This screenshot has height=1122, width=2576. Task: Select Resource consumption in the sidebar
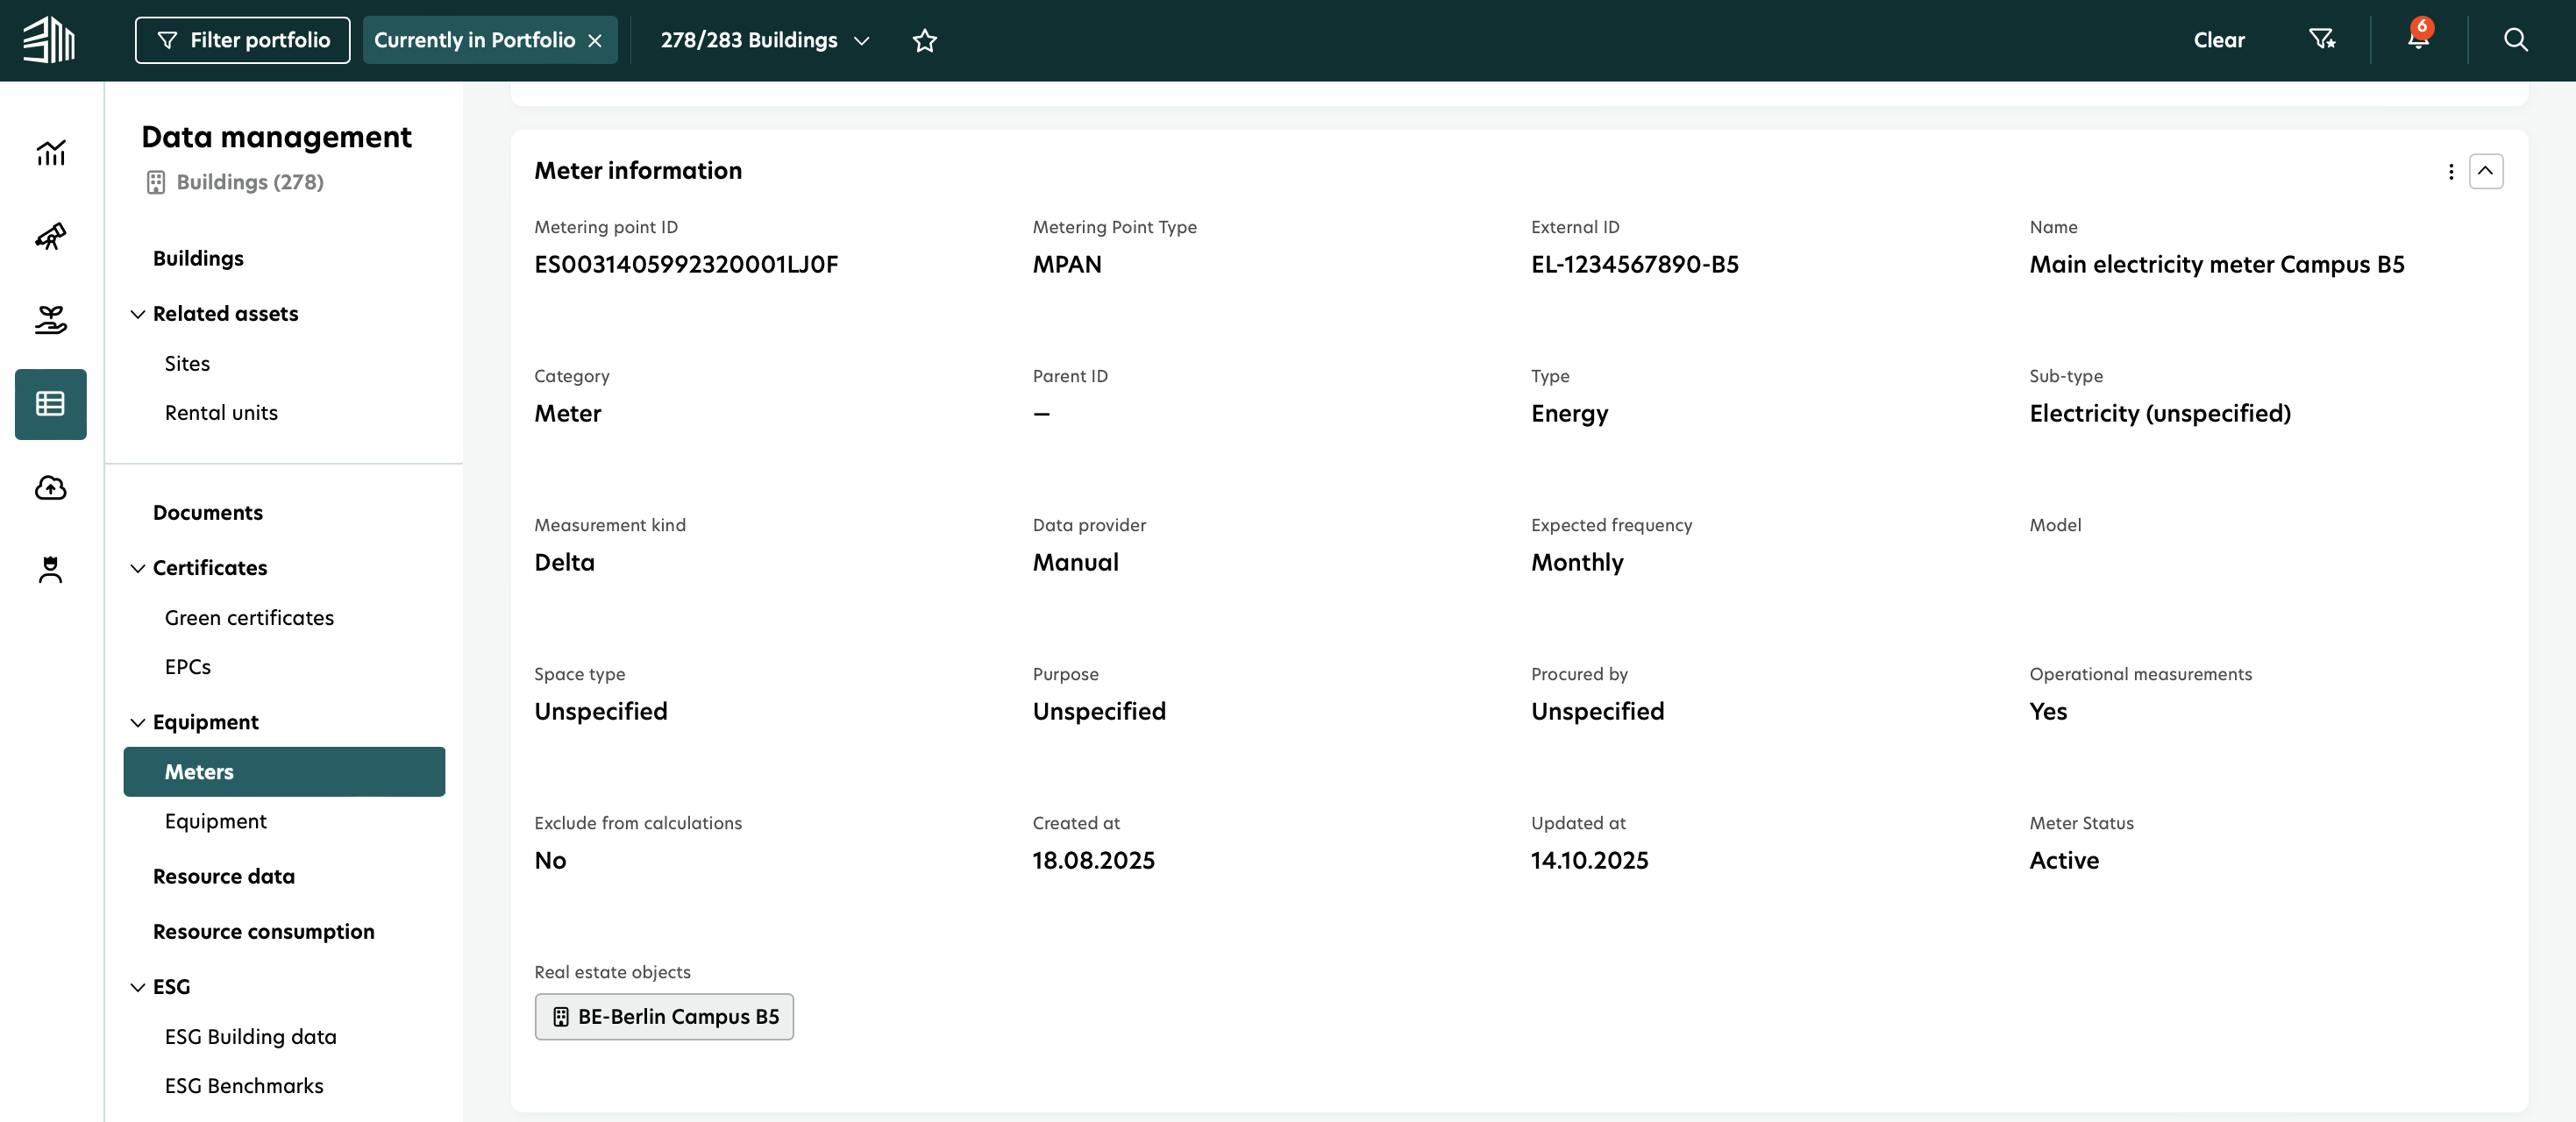tap(263, 931)
